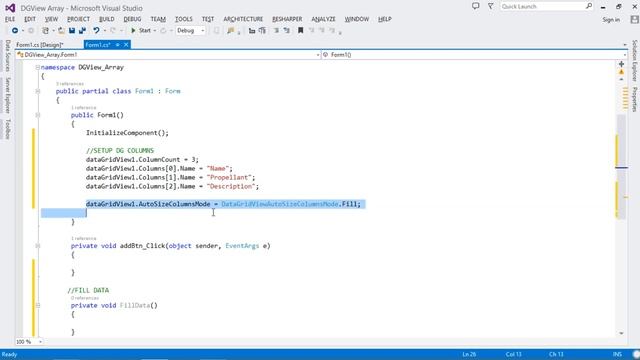Toggle bookmark on the current line
Viewport: 640px width, 360px height.
[x=300, y=31]
